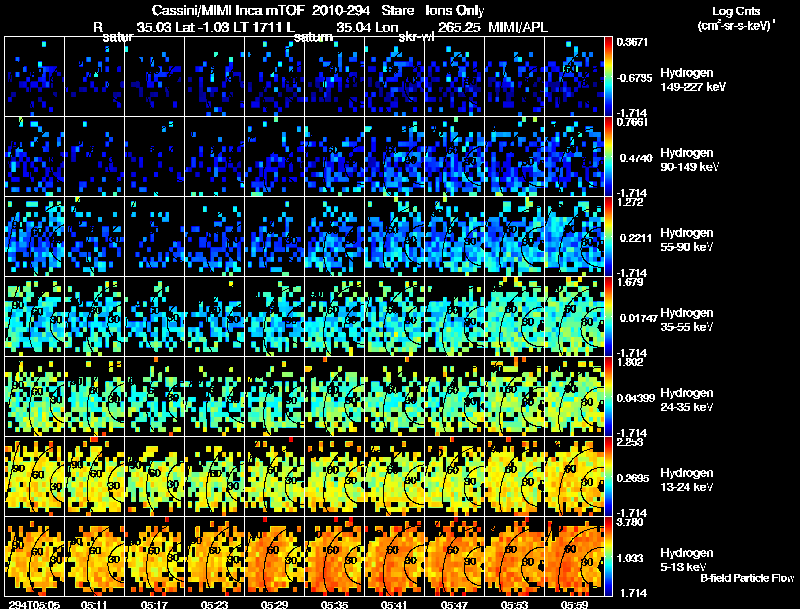This screenshot has width=800, height=609.
Task: Select the 'Hydrogen 13-24 keV' row label
Action: coord(687,480)
